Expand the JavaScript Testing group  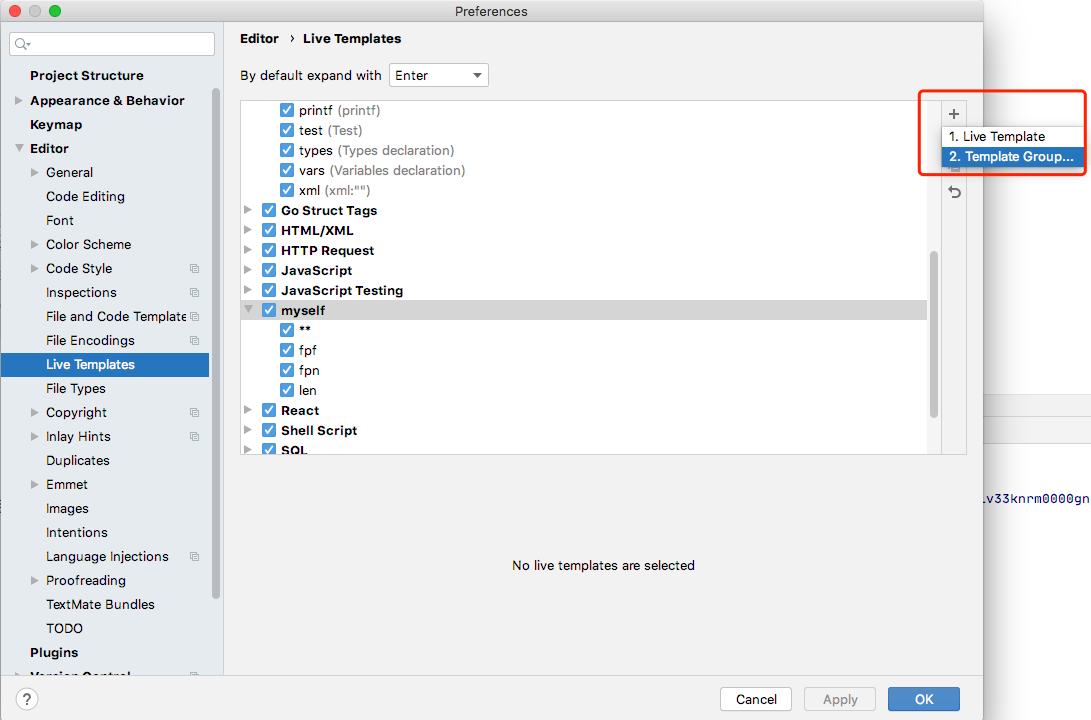(248, 289)
